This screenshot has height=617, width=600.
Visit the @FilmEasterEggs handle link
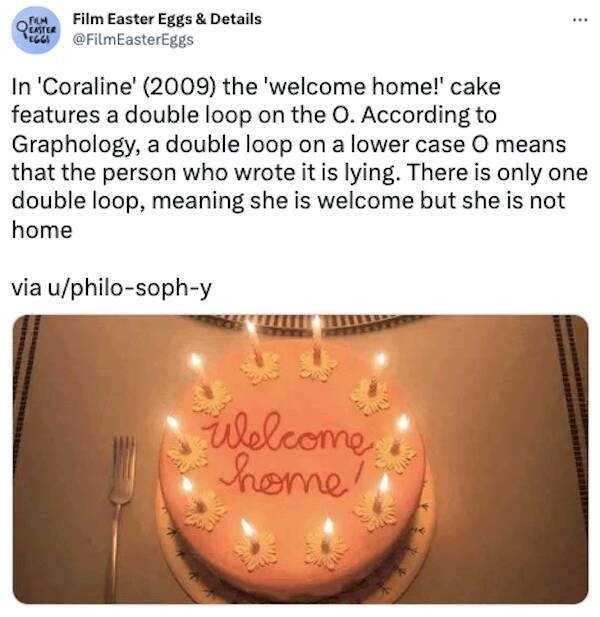[133, 40]
